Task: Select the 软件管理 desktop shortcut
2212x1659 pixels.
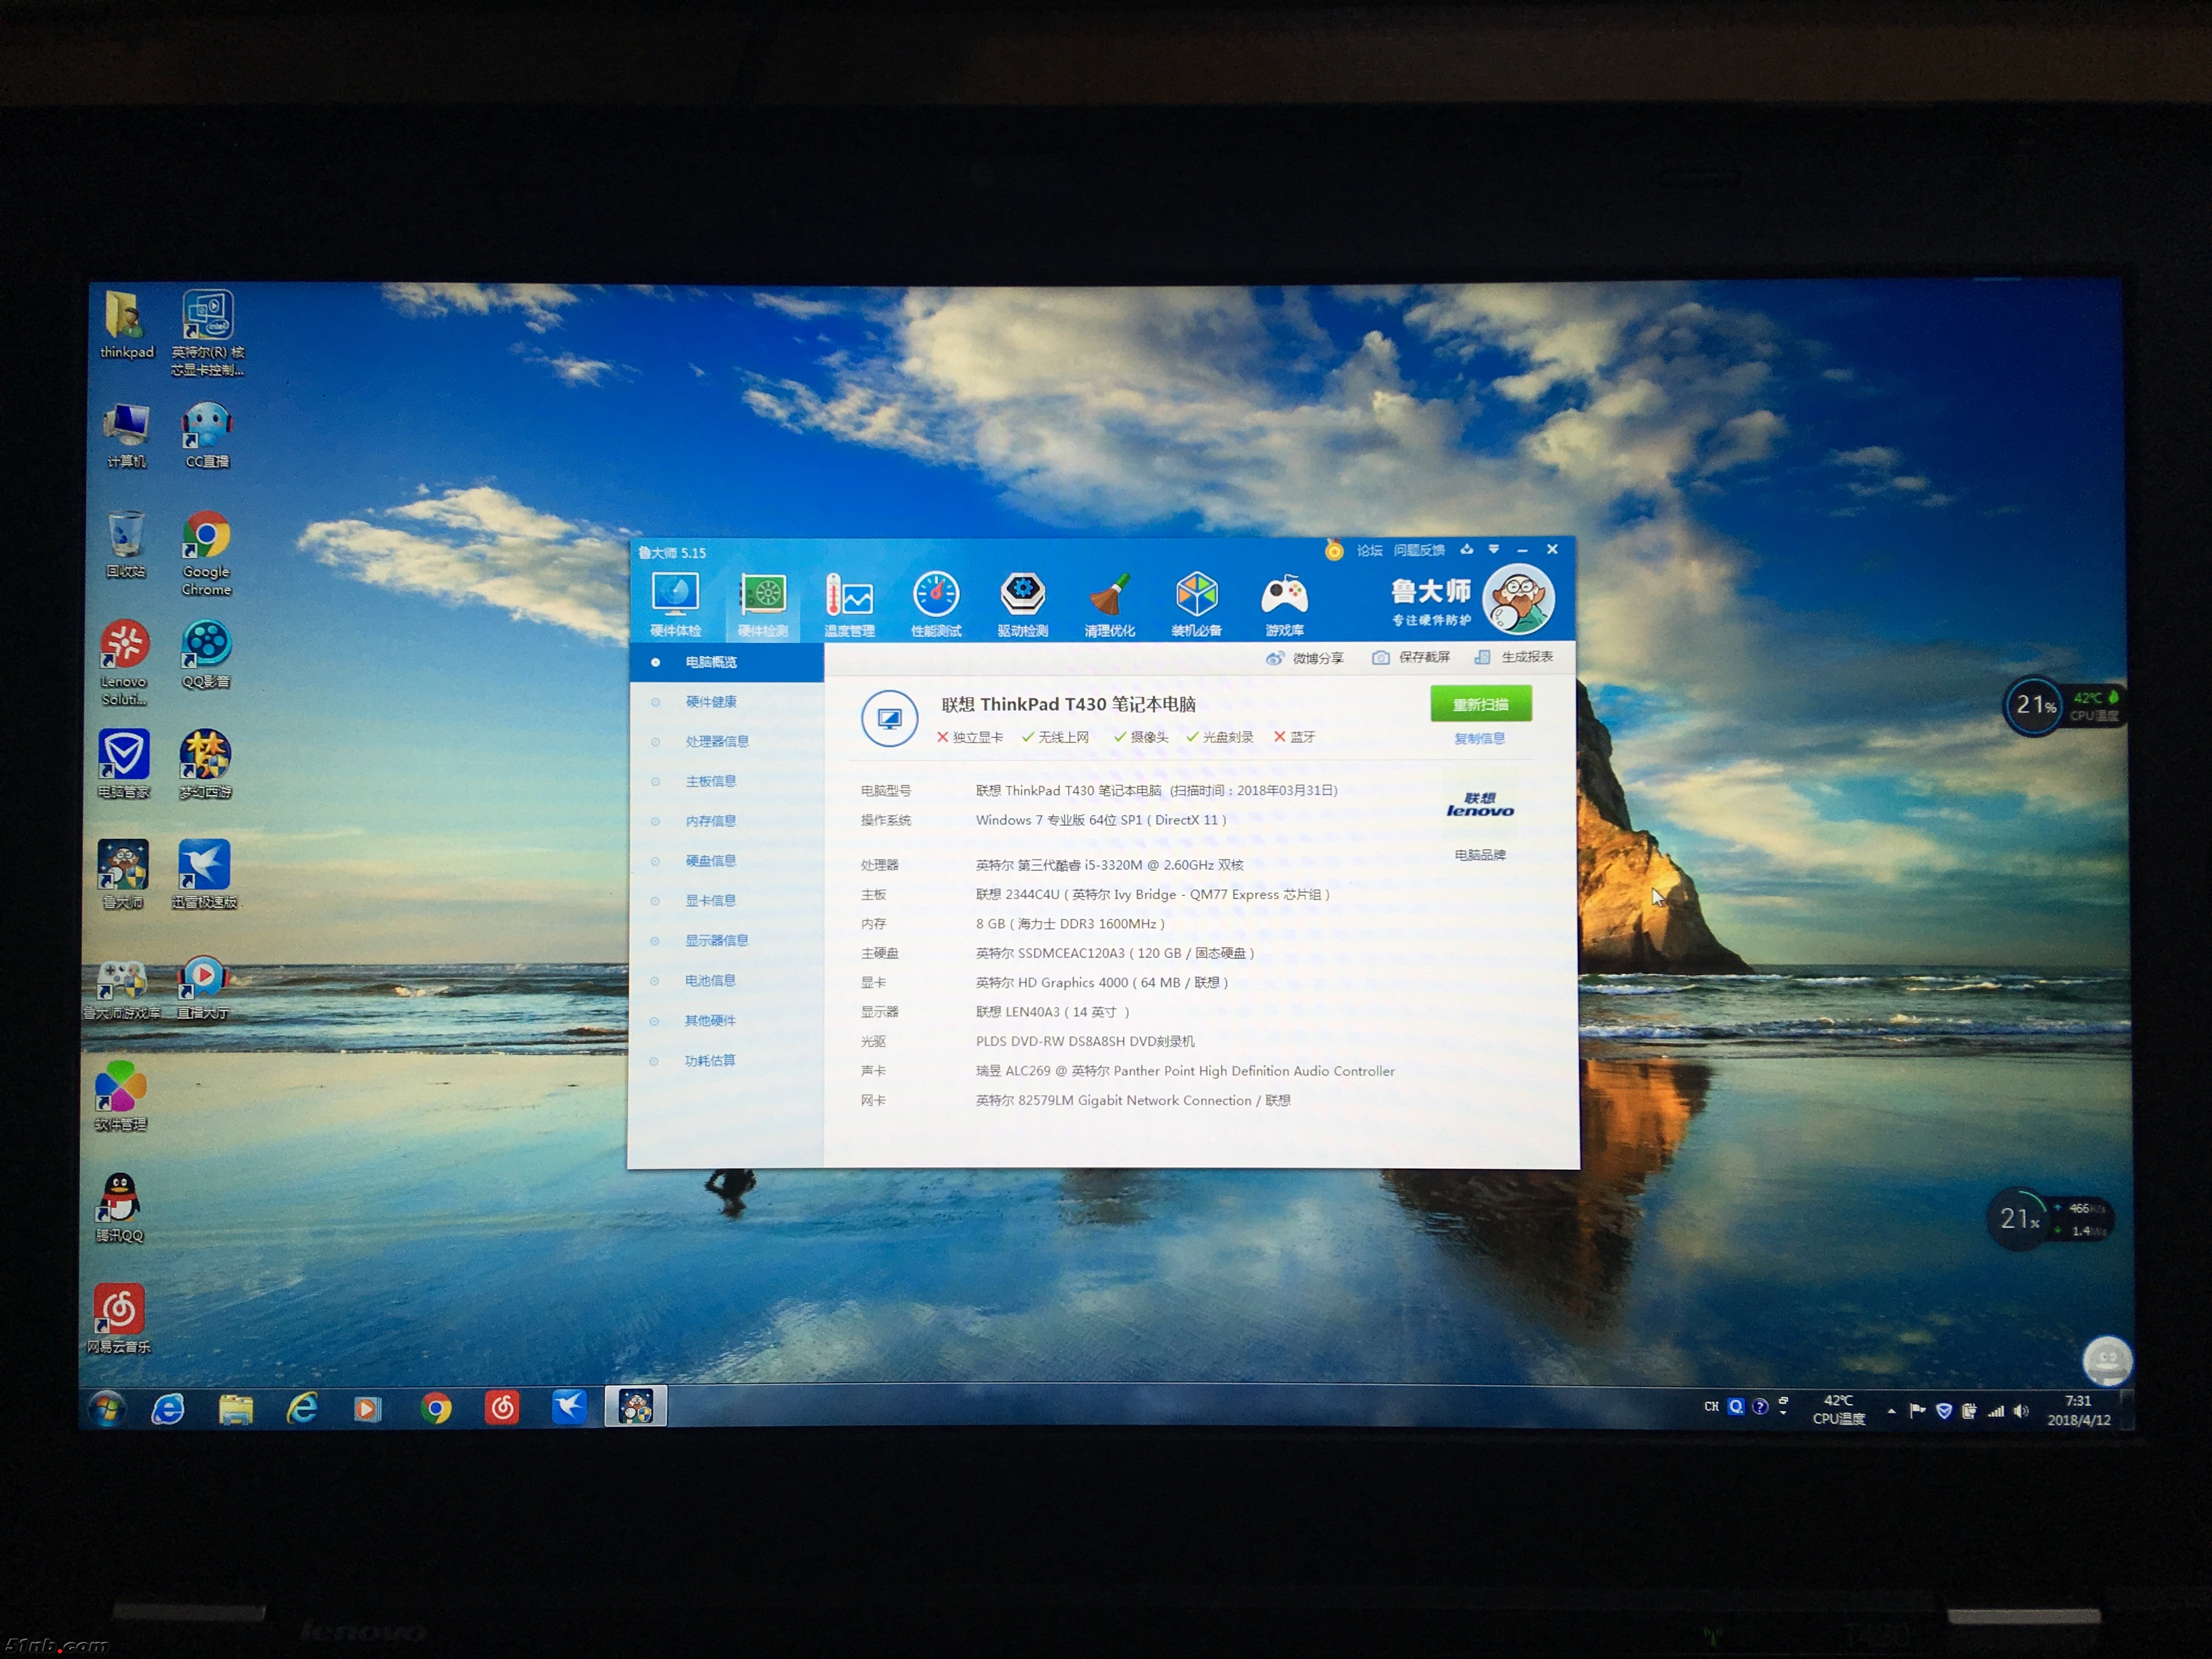Action: (x=120, y=1097)
